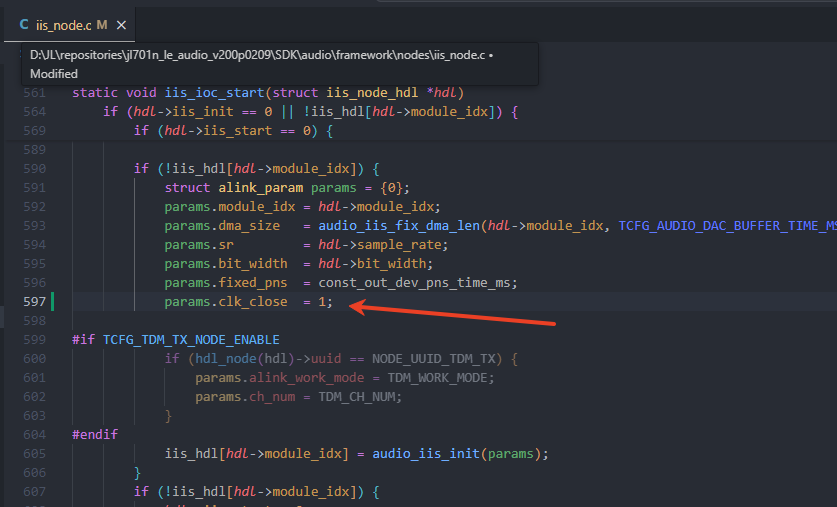Click line number 605 in the gutter
837x507 pixels.
tap(34, 454)
